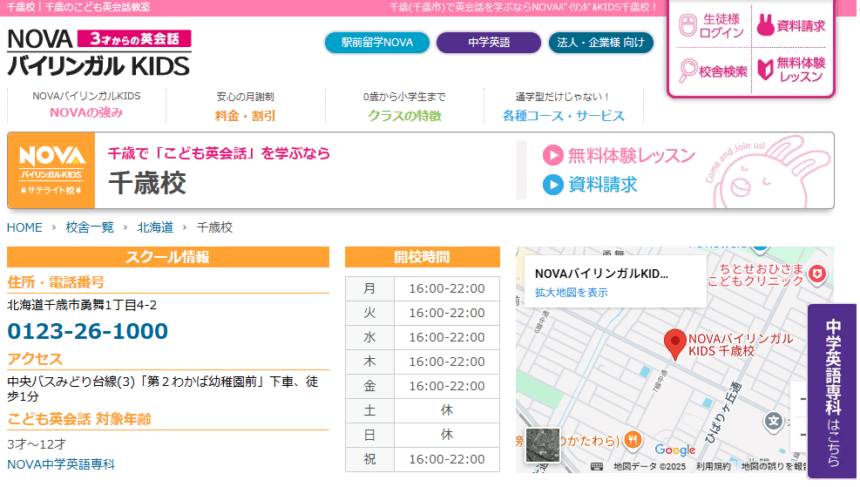Click the スクール情報 section header
860x487 pixels.
pyautogui.click(x=168, y=257)
